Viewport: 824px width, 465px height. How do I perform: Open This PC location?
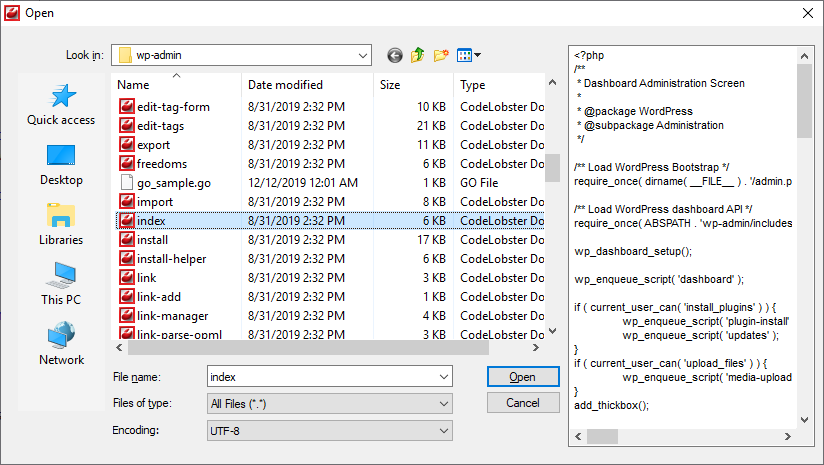[x=61, y=284]
